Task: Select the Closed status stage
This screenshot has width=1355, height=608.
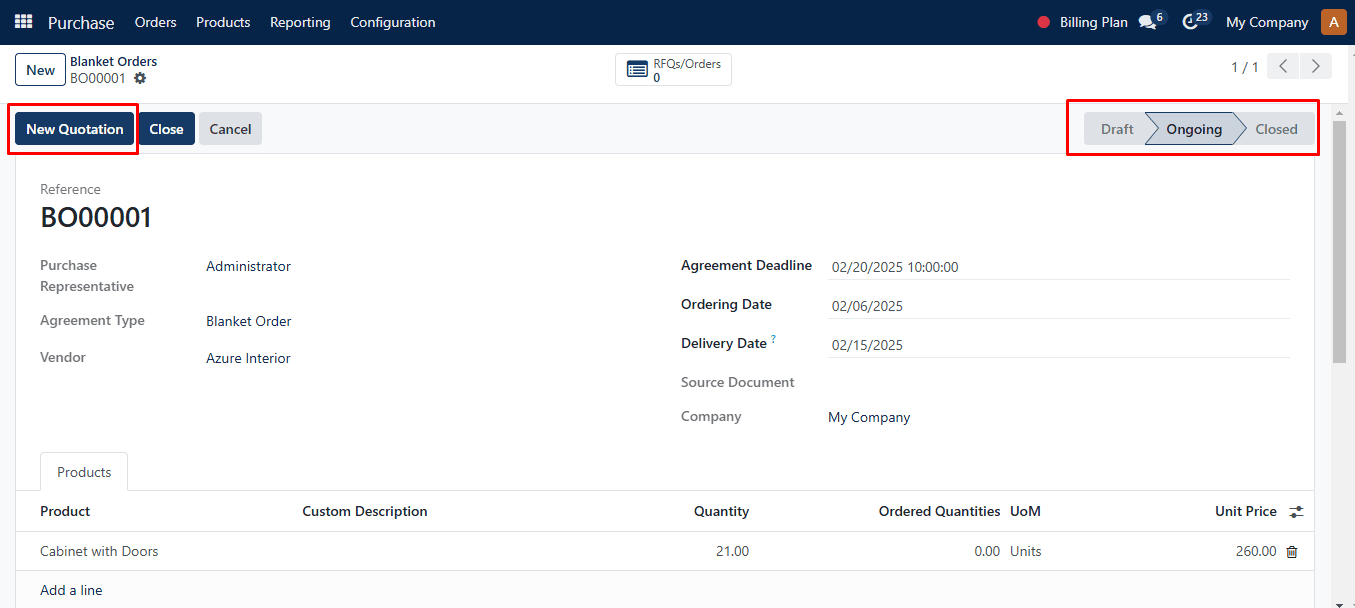Action: pos(1277,129)
